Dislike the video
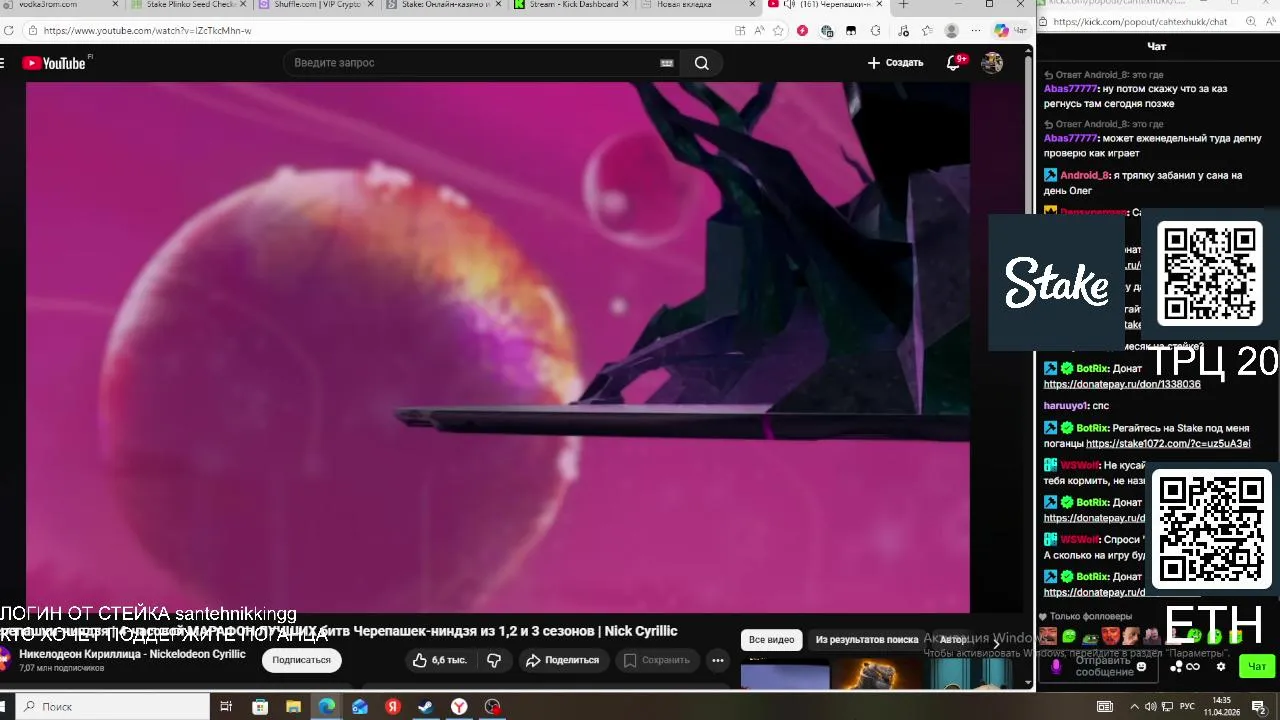 pos(494,660)
